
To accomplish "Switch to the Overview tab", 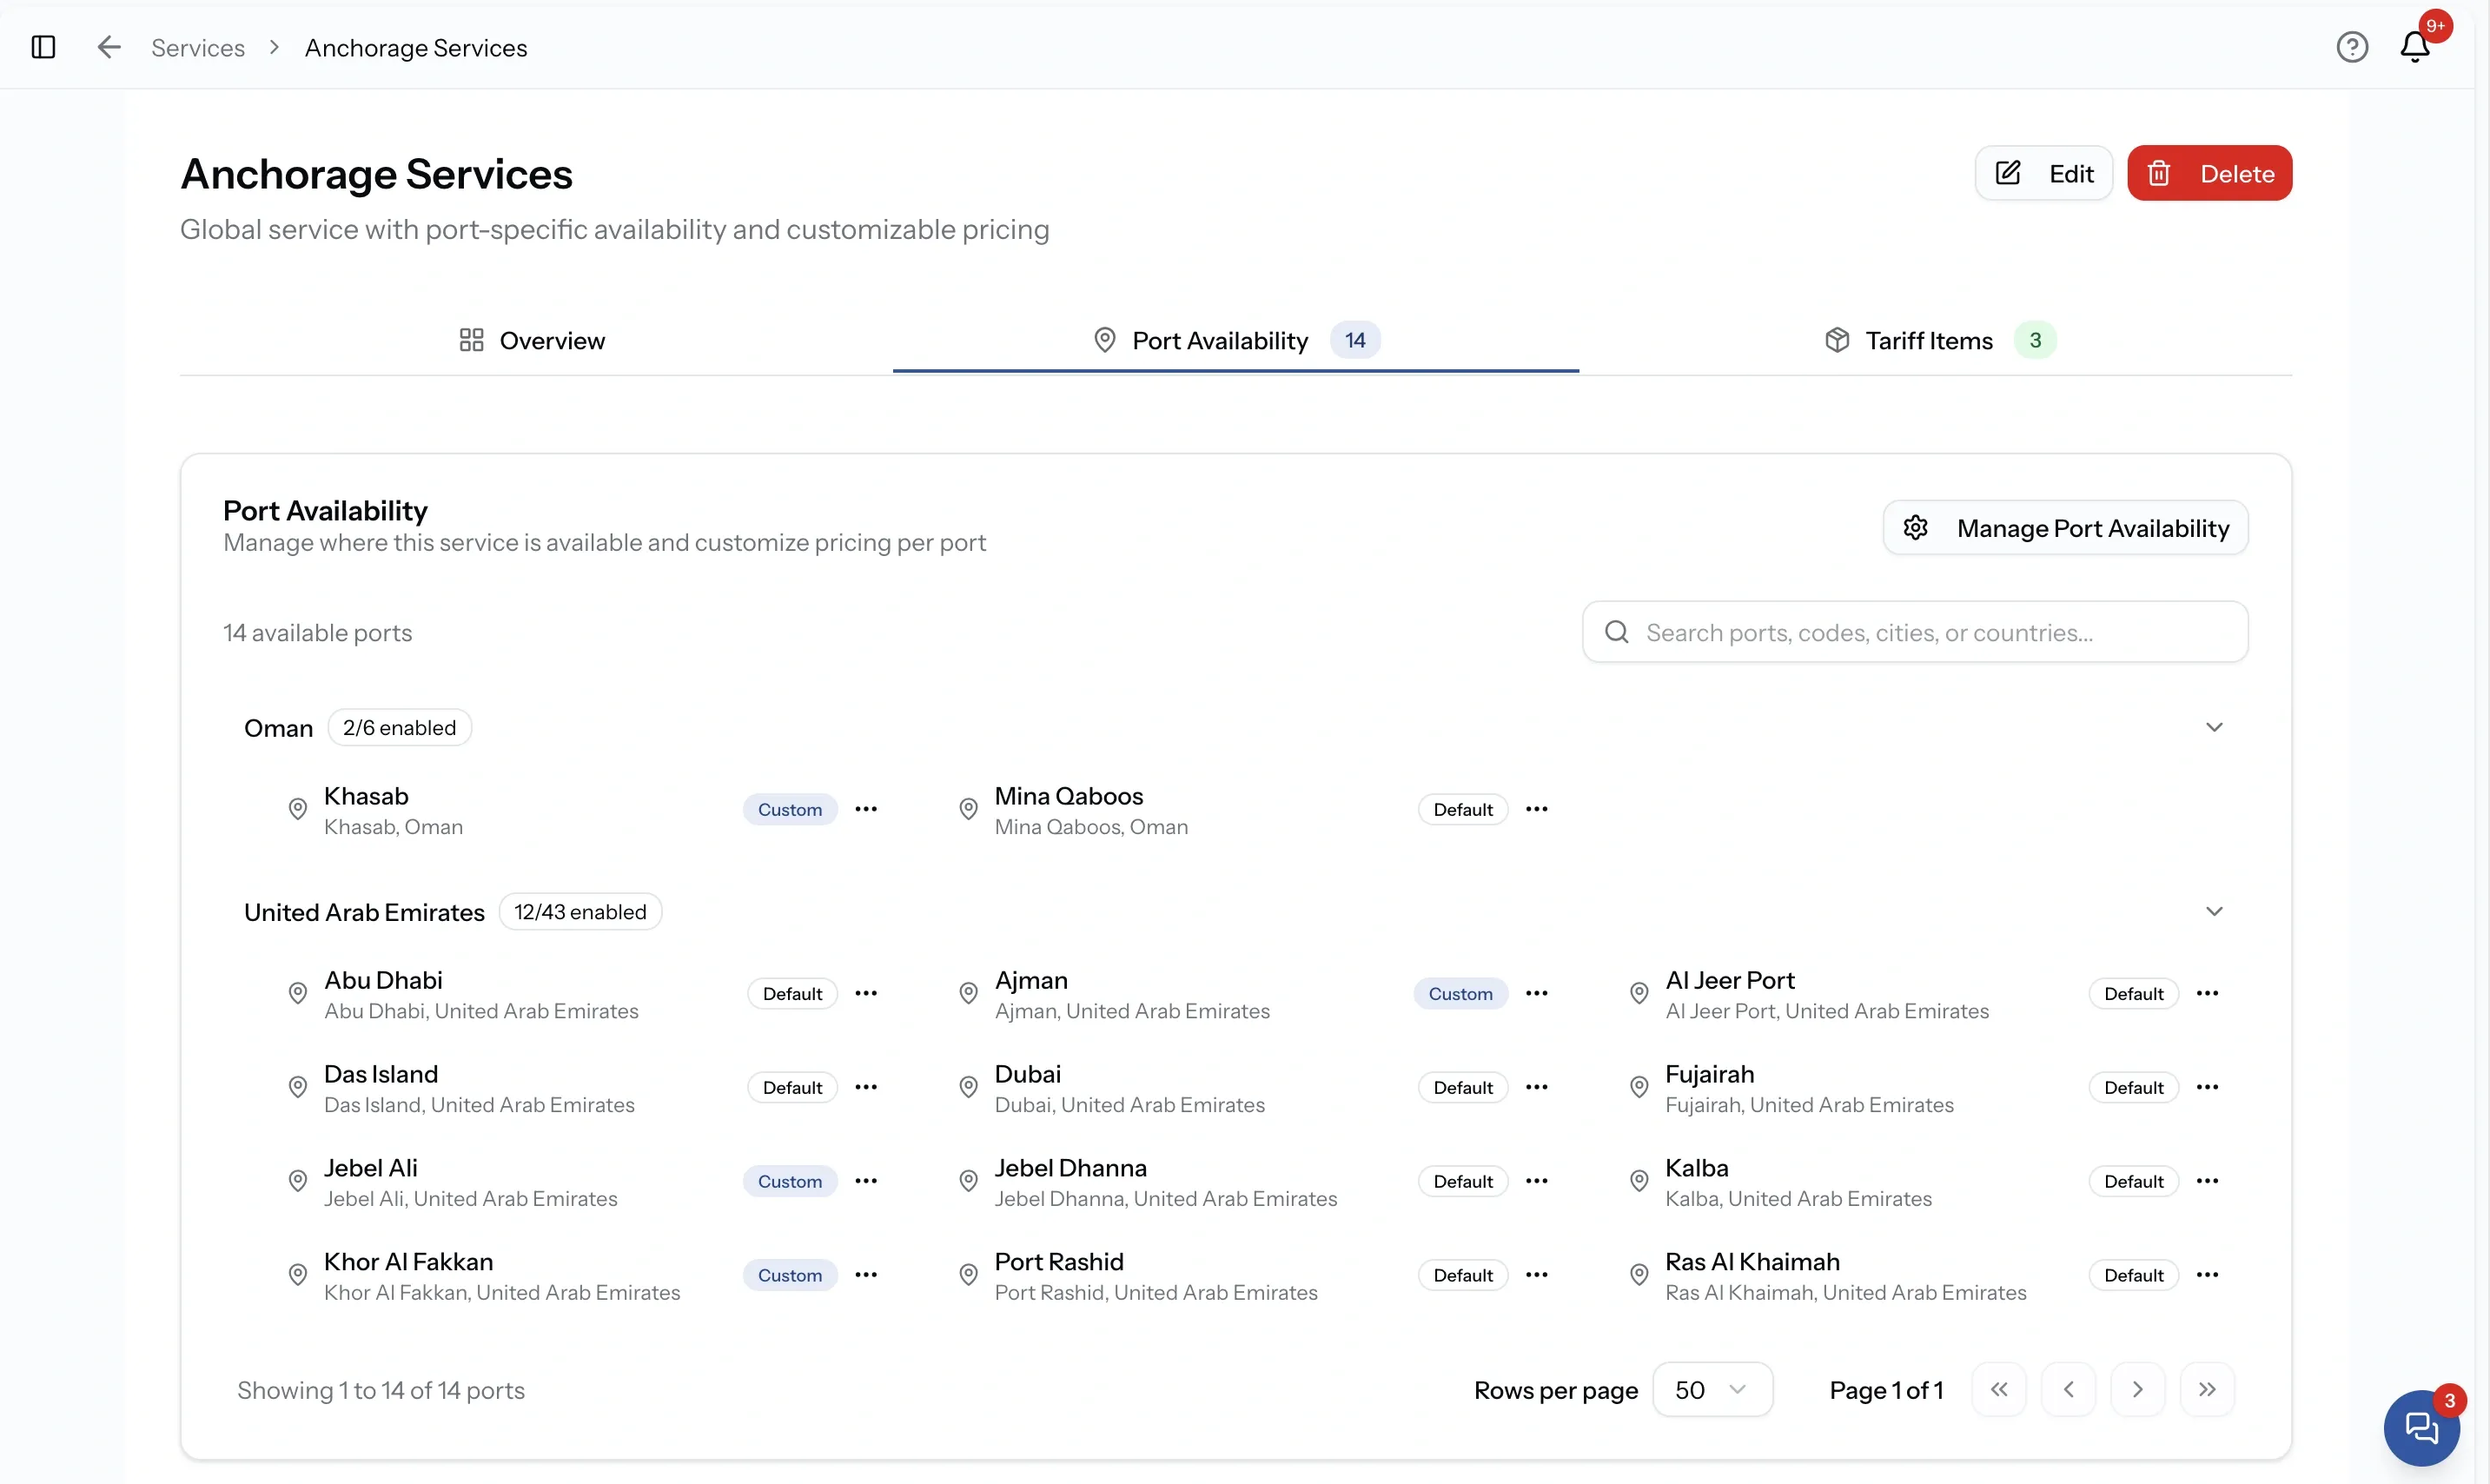I will tap(532, 341).
